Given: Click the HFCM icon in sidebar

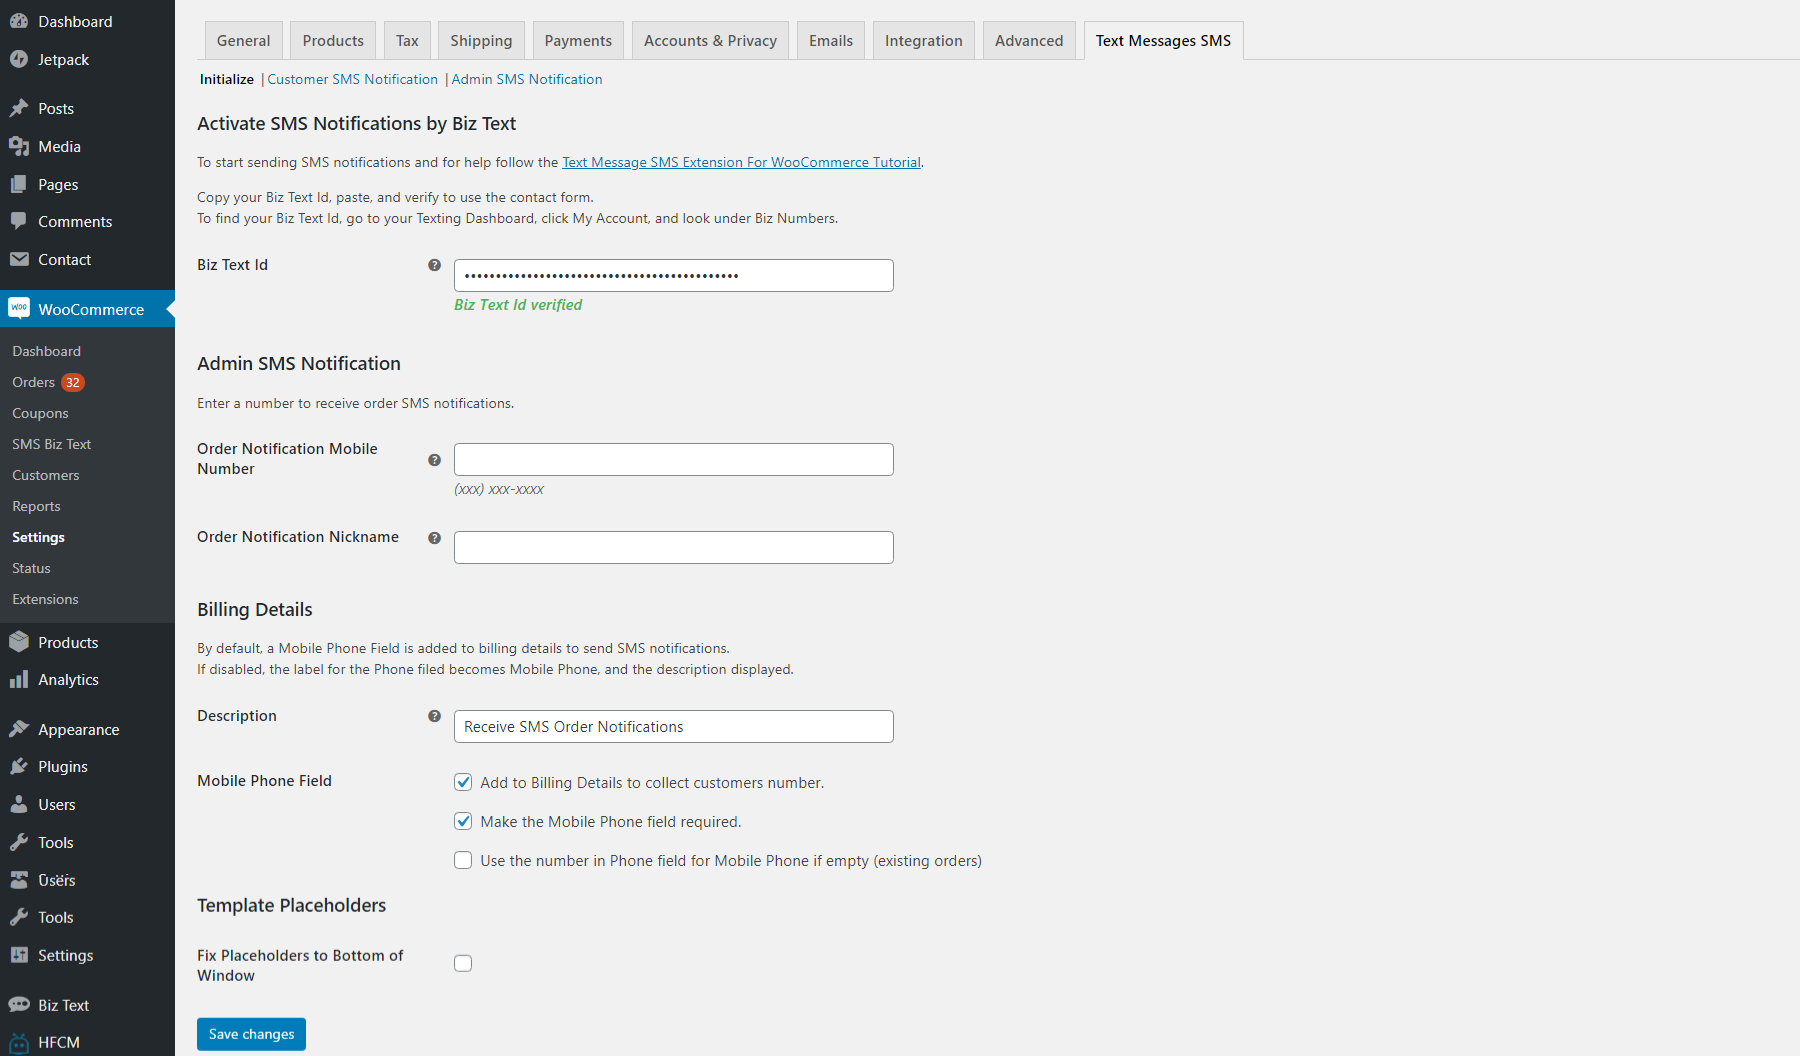Looking at the screenshot, I should (19, 1042).
